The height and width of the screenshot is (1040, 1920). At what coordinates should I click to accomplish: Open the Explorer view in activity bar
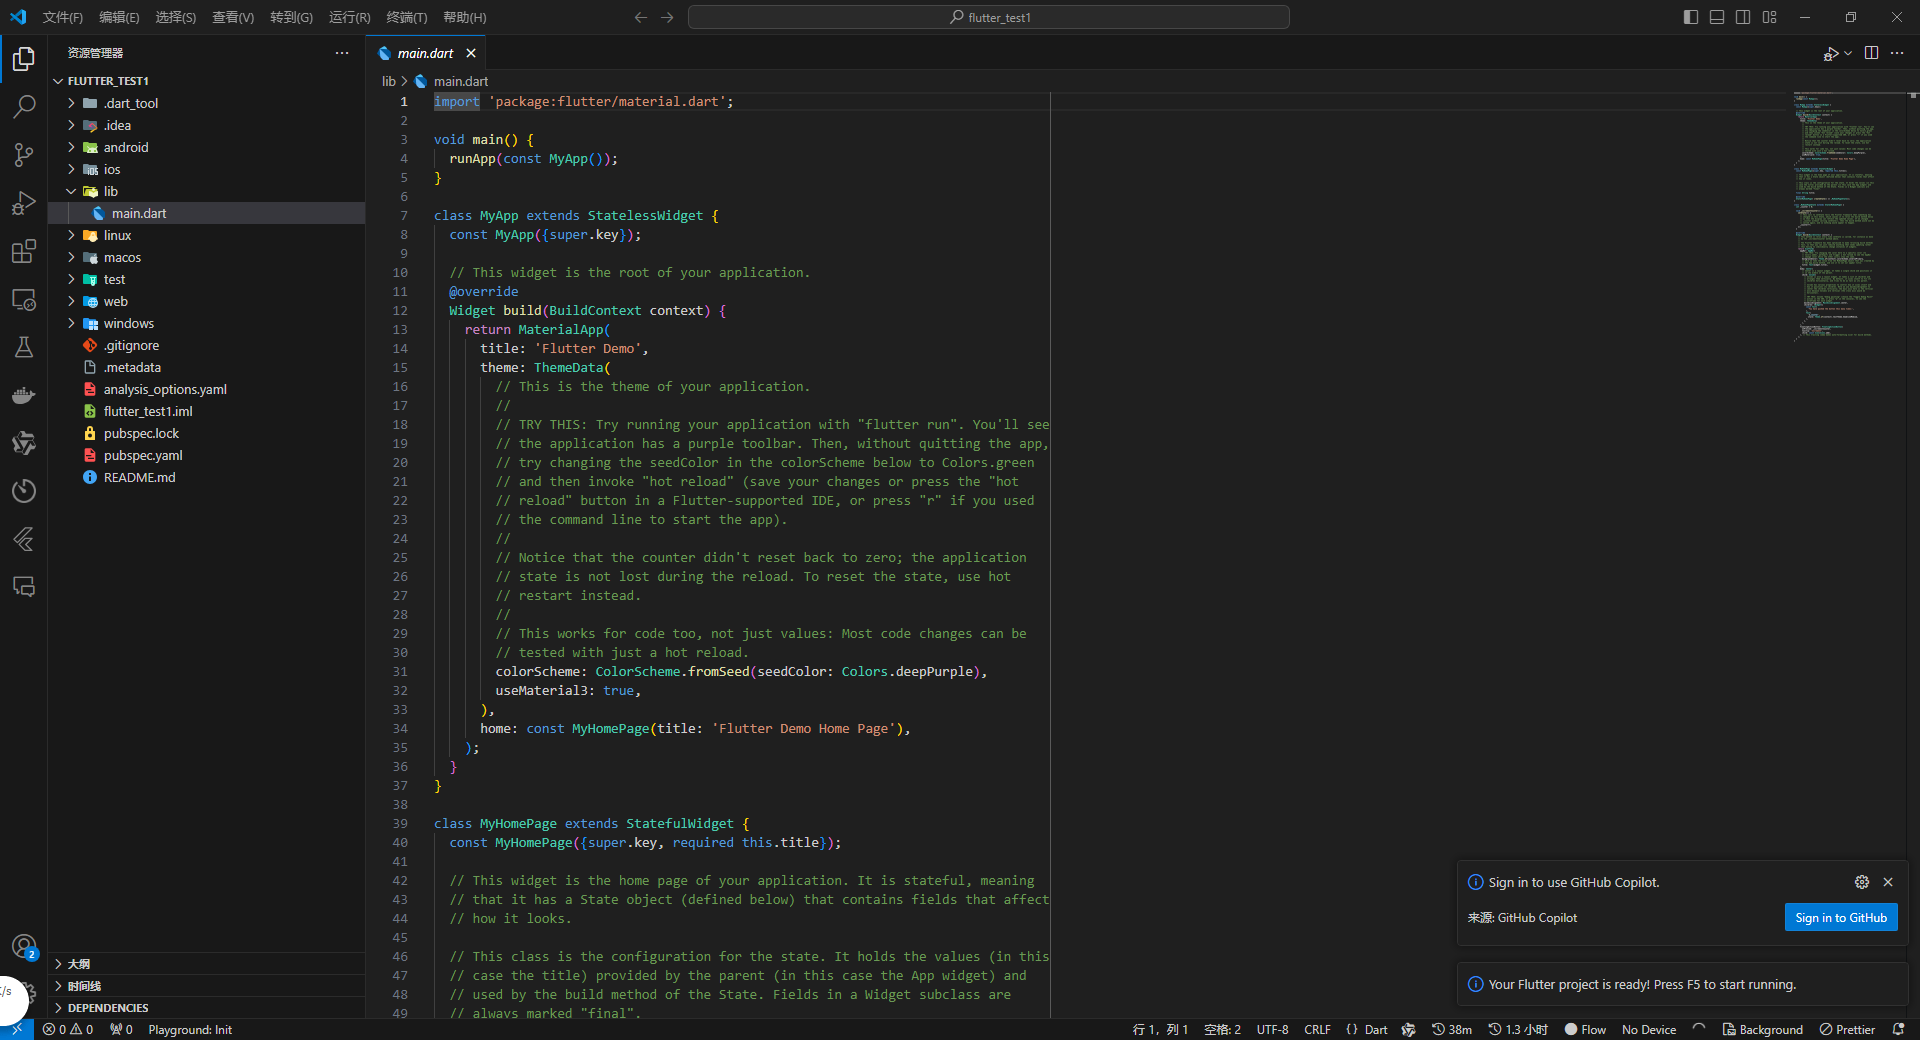click(x=24, y=59)
